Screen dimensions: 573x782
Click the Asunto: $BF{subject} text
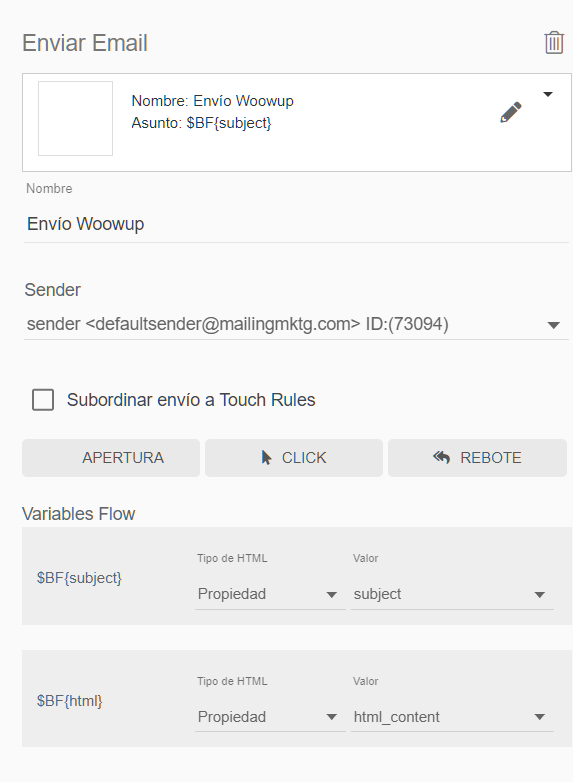201,123
